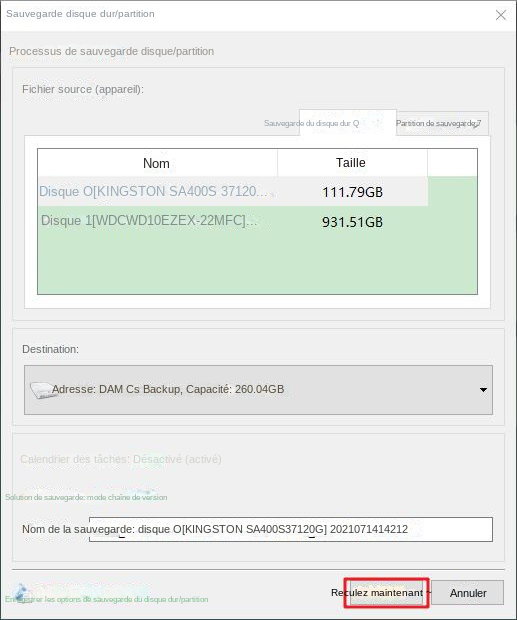Switch to the Partition de sauvegarde tab
The width and height of the screenshot is (517, 620).
point(438,123)
